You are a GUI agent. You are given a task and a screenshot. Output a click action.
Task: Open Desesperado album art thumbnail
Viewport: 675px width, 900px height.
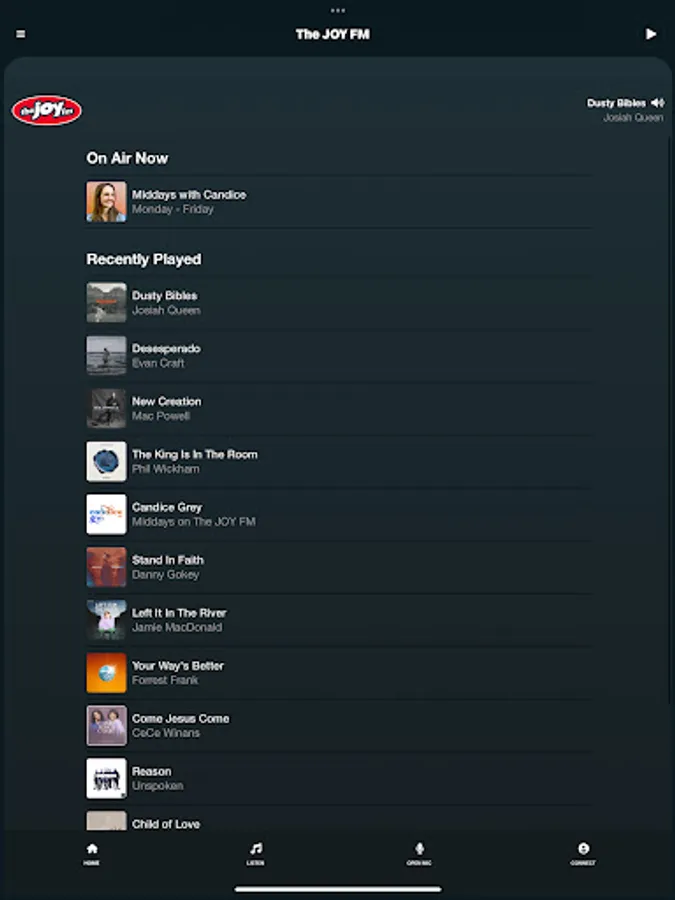(x=106, y=355)
